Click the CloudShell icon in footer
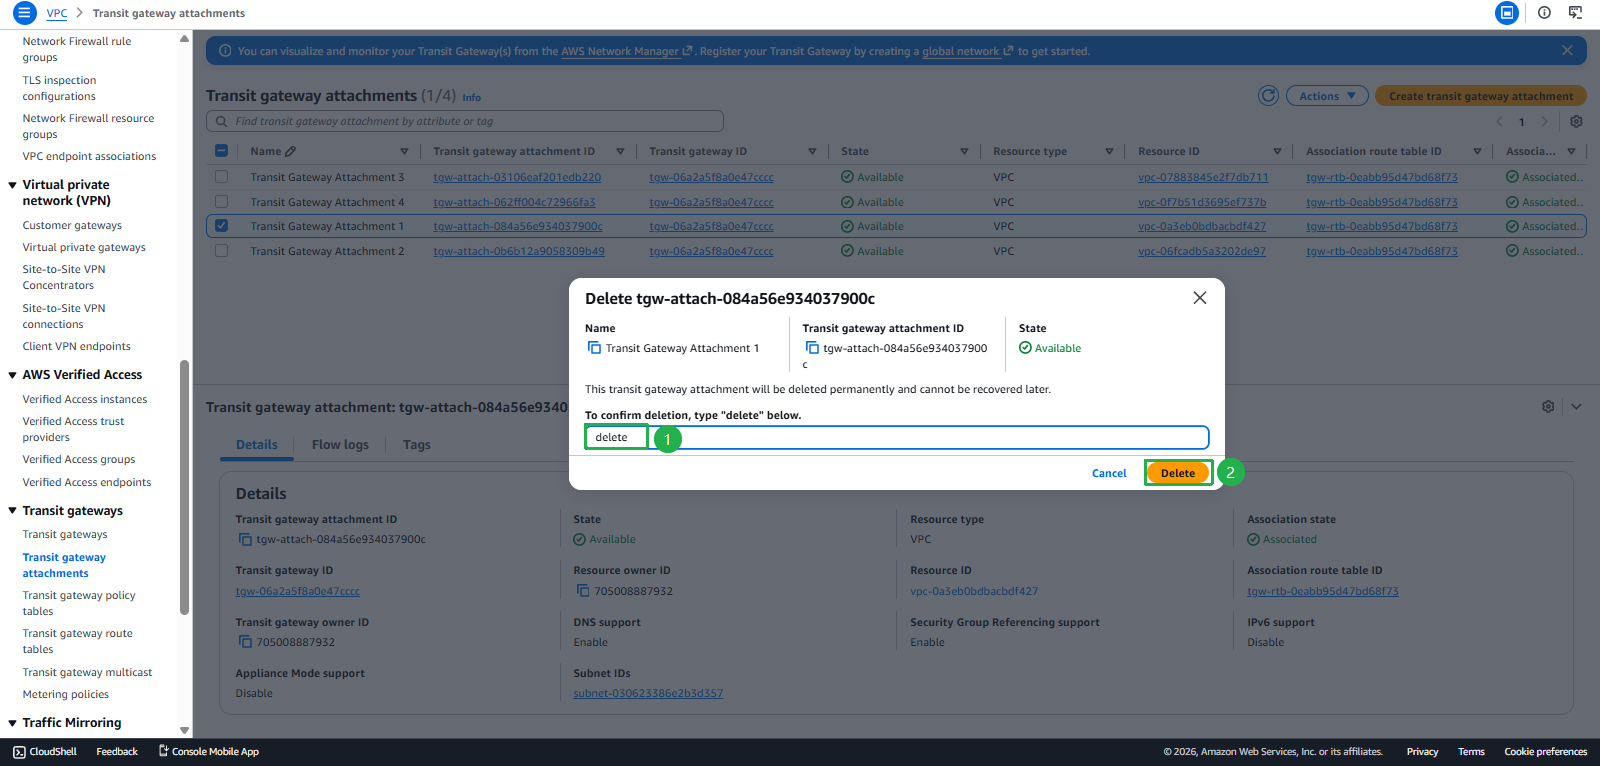 [19, 752]
